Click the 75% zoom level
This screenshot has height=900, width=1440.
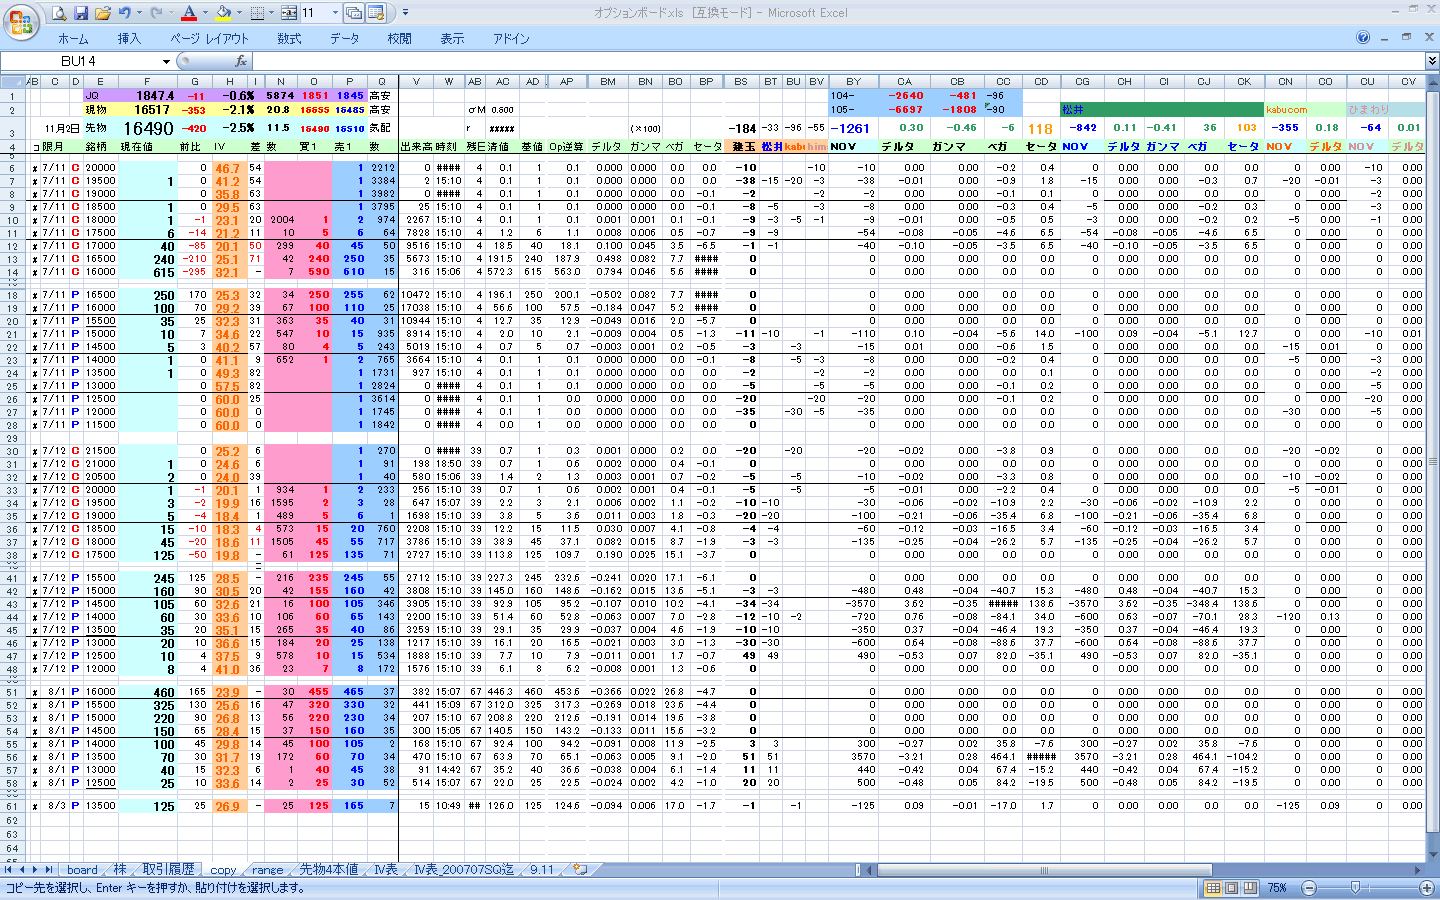pos(1277,888)
